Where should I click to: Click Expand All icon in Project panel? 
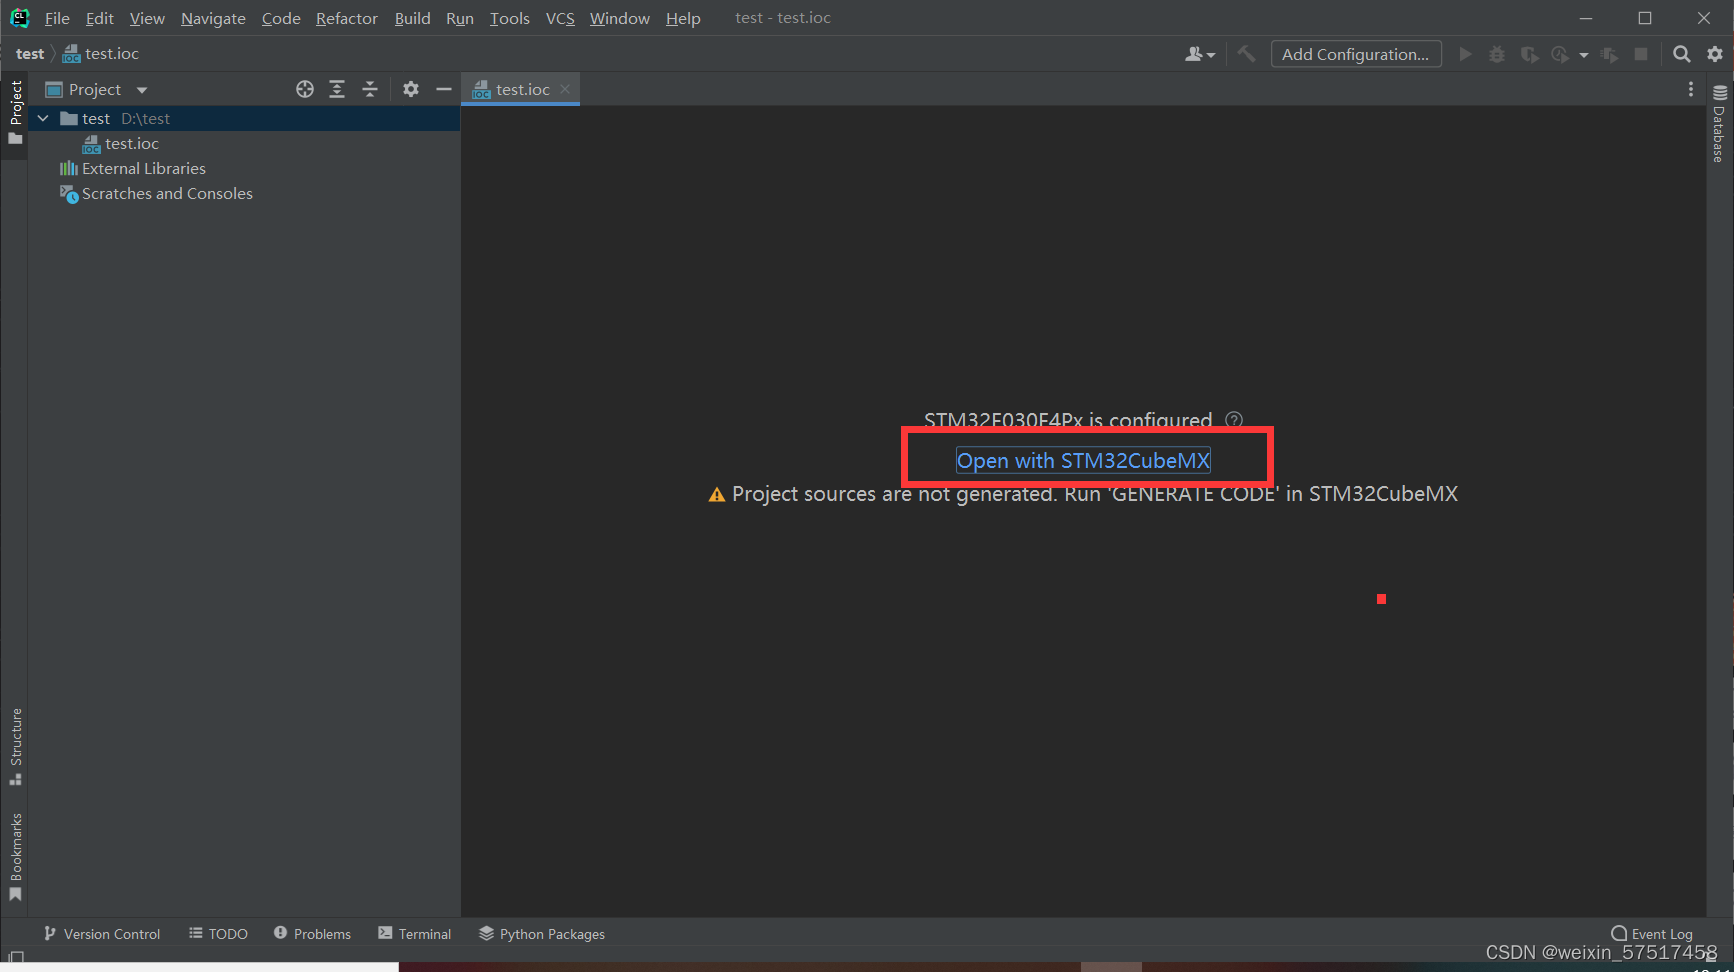(x=337, y=89)
